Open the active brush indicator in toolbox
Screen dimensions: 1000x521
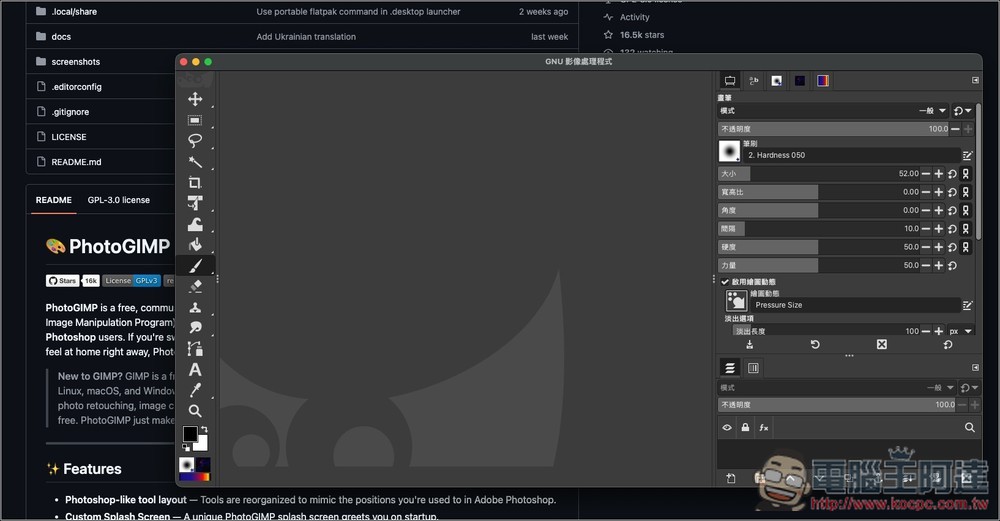click(x=187, y=464)
